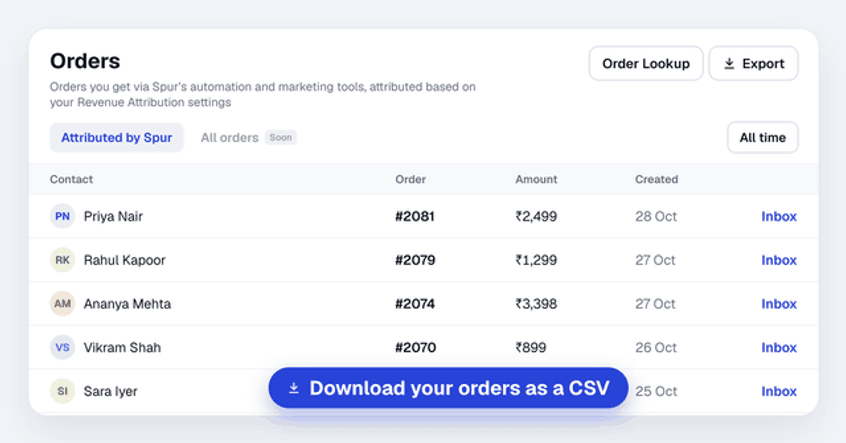The width and height of the screenshot is (846, 443).
Task: Open order #2079
Action: tap(415, 260)
